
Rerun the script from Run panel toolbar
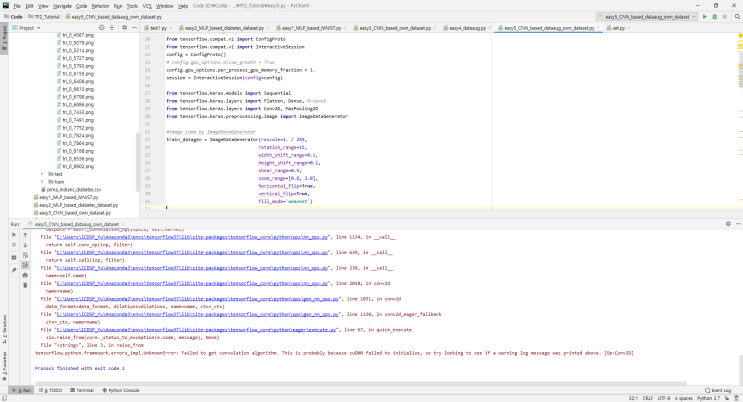pos(13,234)
